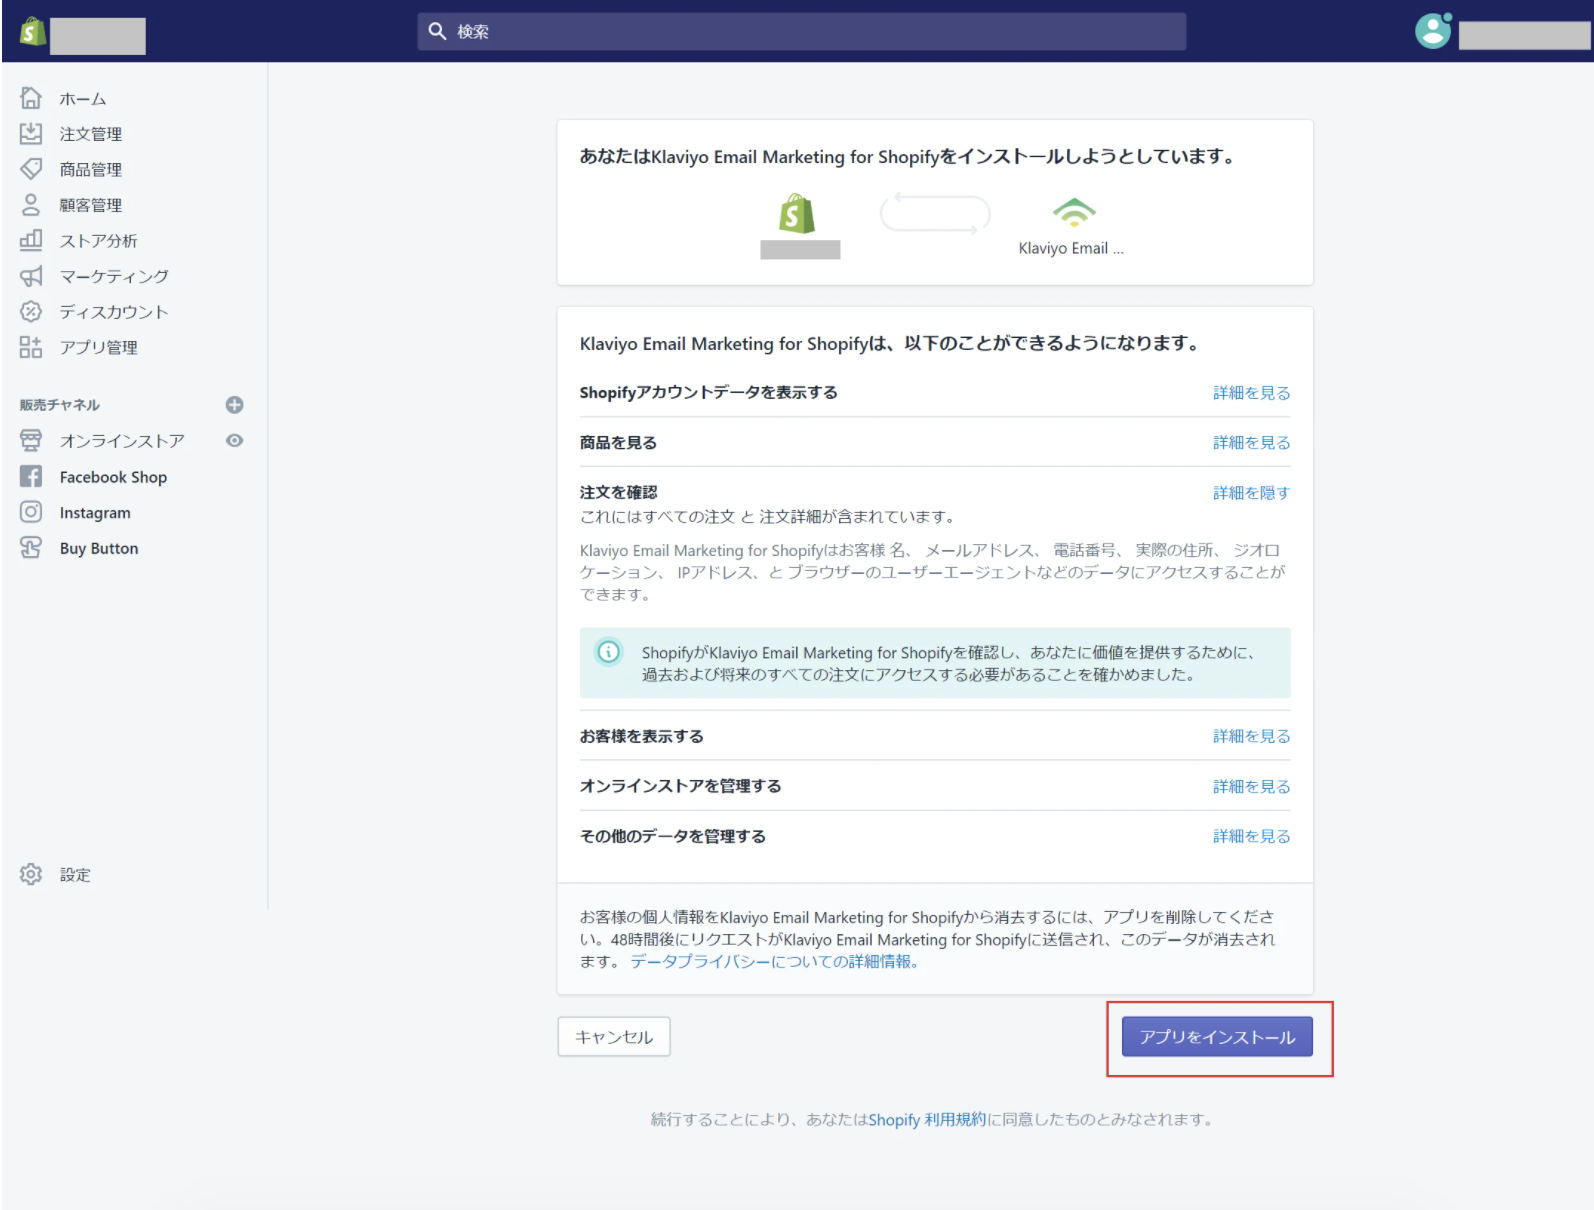Hide details for 注文を確認 permission
Screen dimensions: 1594x1210
pyautogui.click(x=1251, y=493)
